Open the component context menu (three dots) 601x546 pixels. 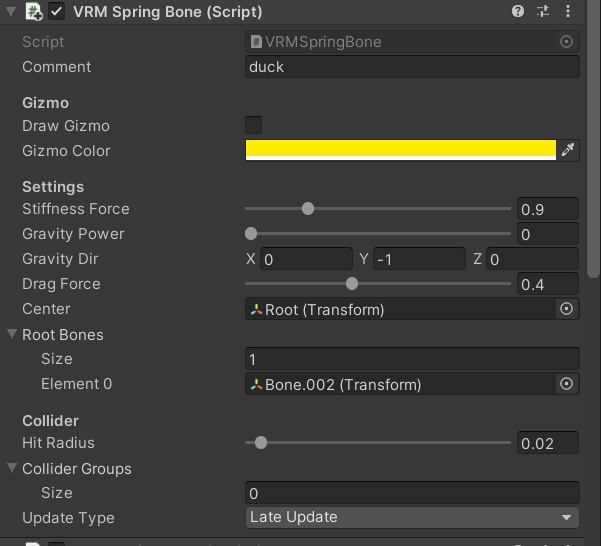coord(568,12)
